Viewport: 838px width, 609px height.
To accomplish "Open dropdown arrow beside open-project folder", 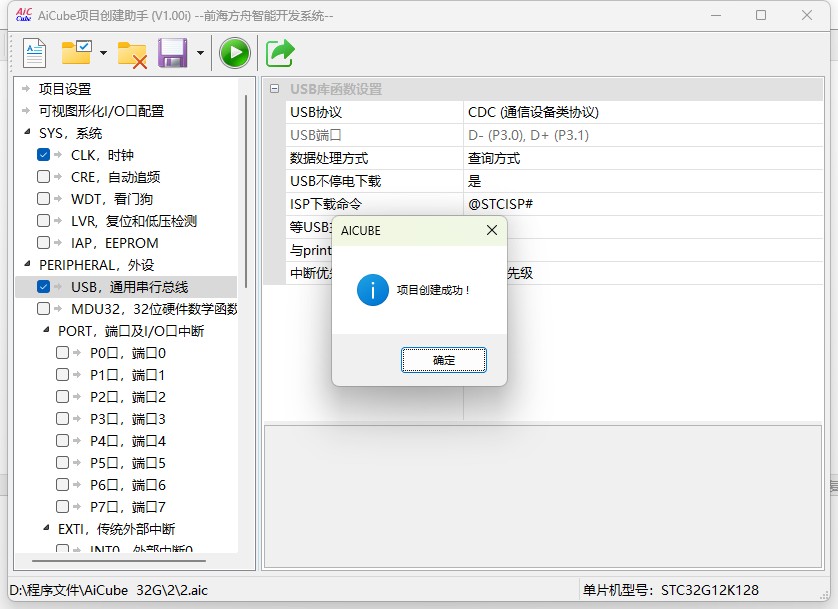I will (x=103, y=53).
